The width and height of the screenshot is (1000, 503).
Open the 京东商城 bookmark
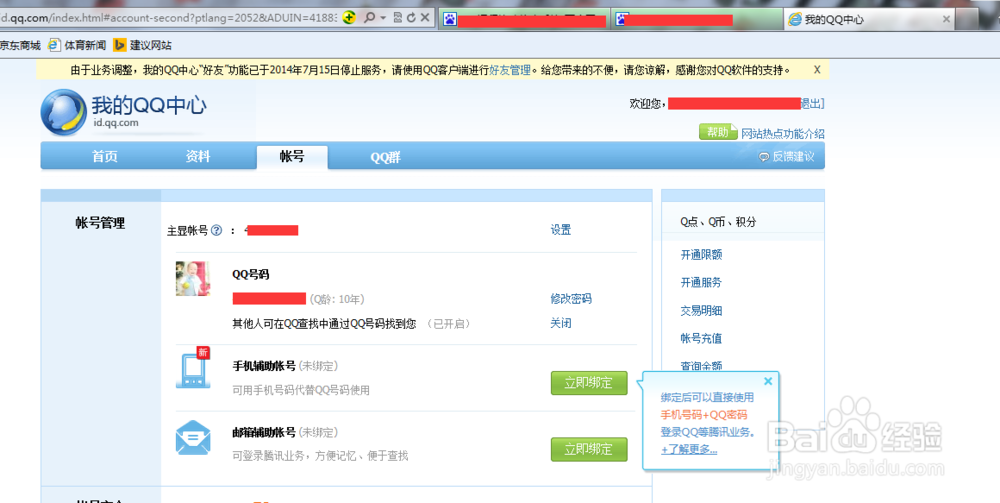(20, 45)
